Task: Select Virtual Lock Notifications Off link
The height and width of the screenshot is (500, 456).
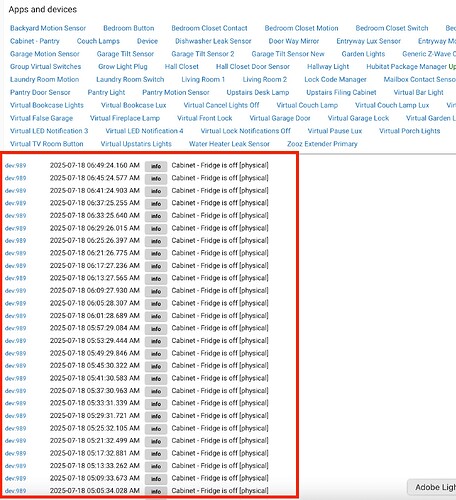Action: click(x=245, y=131)
